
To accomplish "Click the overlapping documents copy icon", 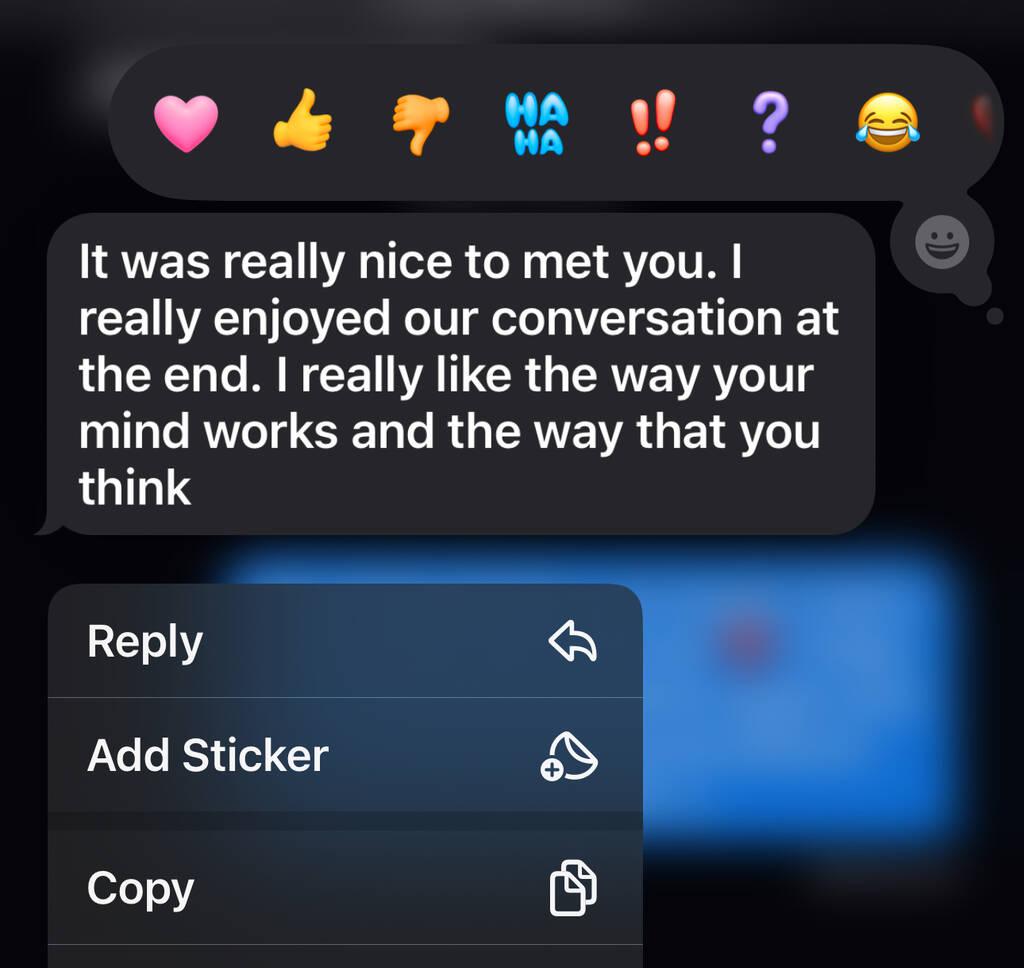I will tap(573, 888).
